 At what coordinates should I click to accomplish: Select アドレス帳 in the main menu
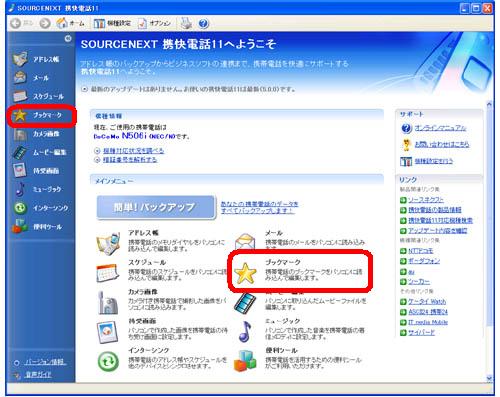point(143,233)
